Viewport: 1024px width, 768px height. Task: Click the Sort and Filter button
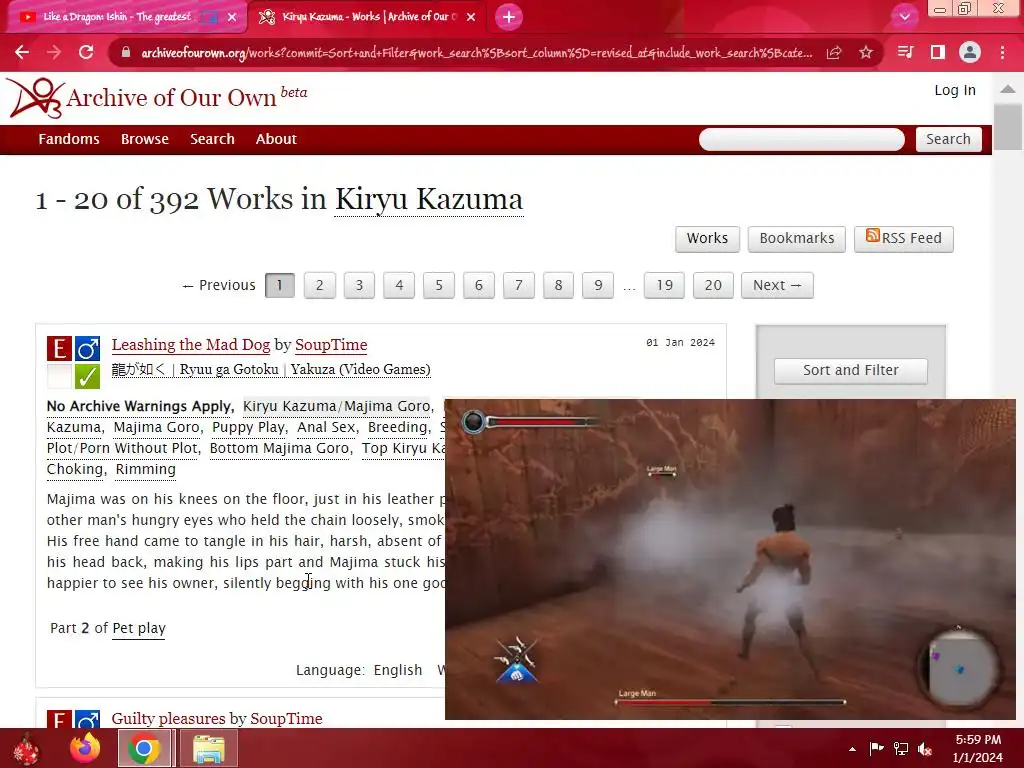[x=850, y=370]
